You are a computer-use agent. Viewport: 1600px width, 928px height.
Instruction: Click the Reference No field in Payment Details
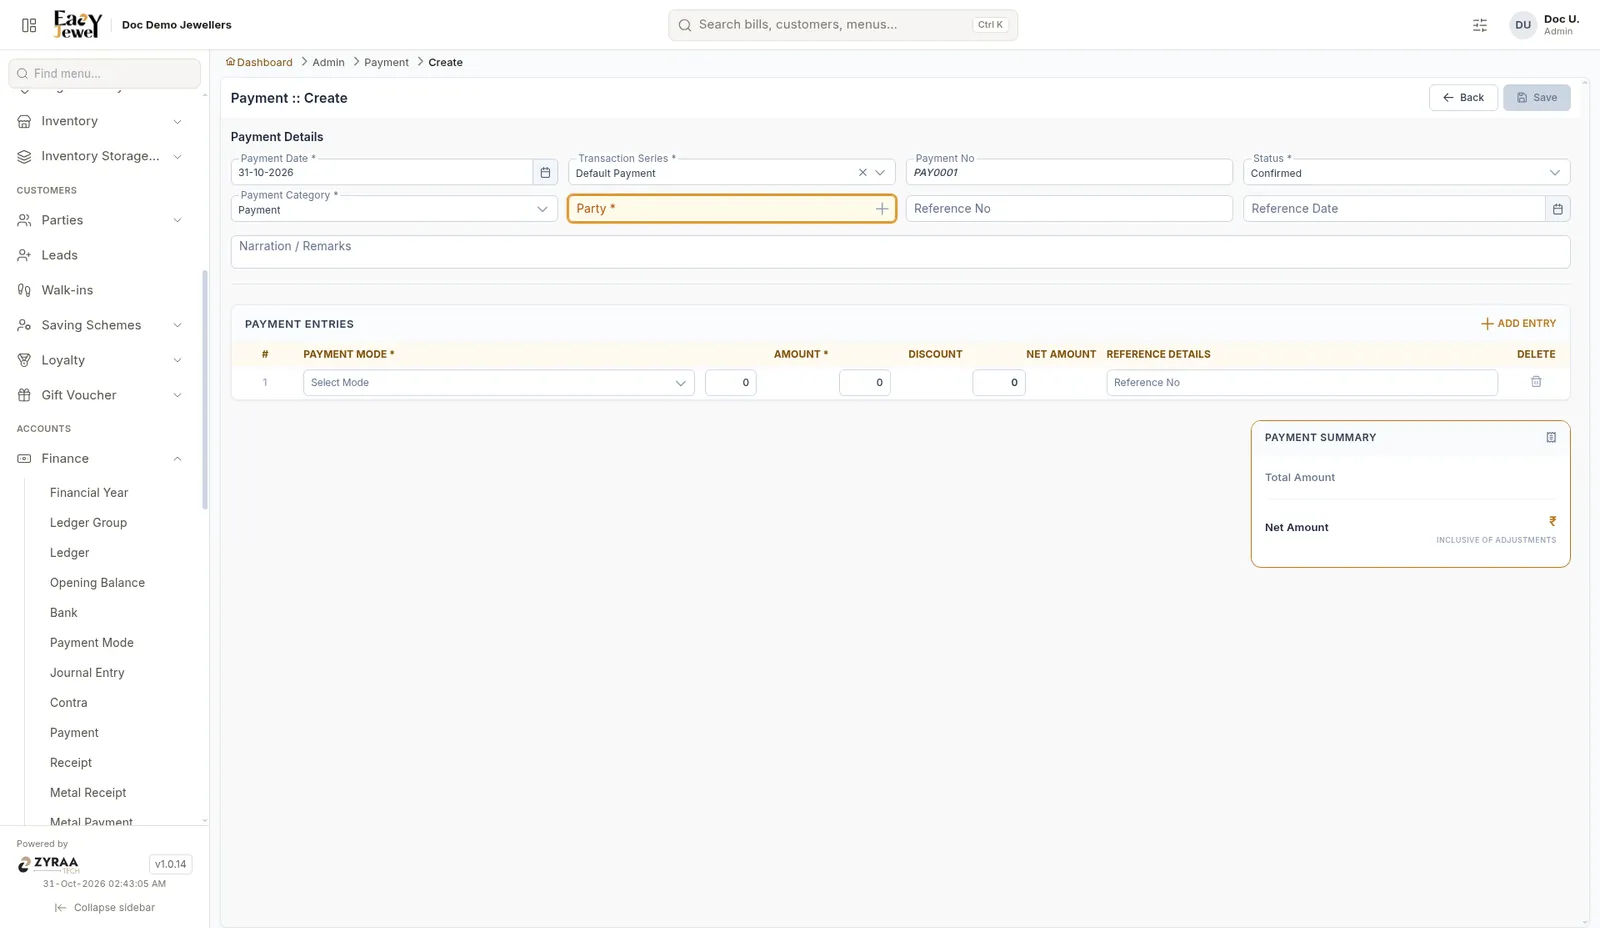tap(1069, 208)
